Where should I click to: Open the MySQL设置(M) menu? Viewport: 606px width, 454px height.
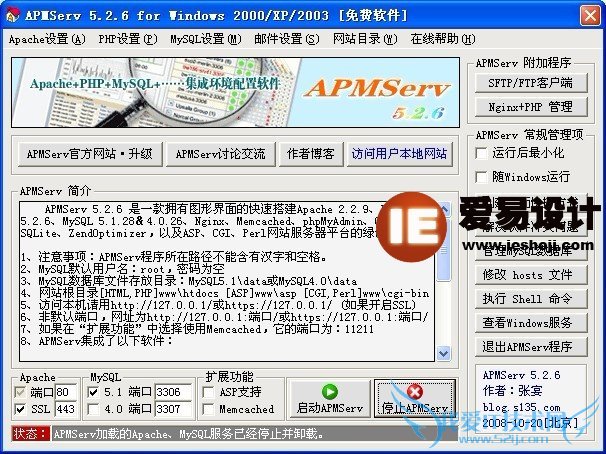[x=206, y=39]
